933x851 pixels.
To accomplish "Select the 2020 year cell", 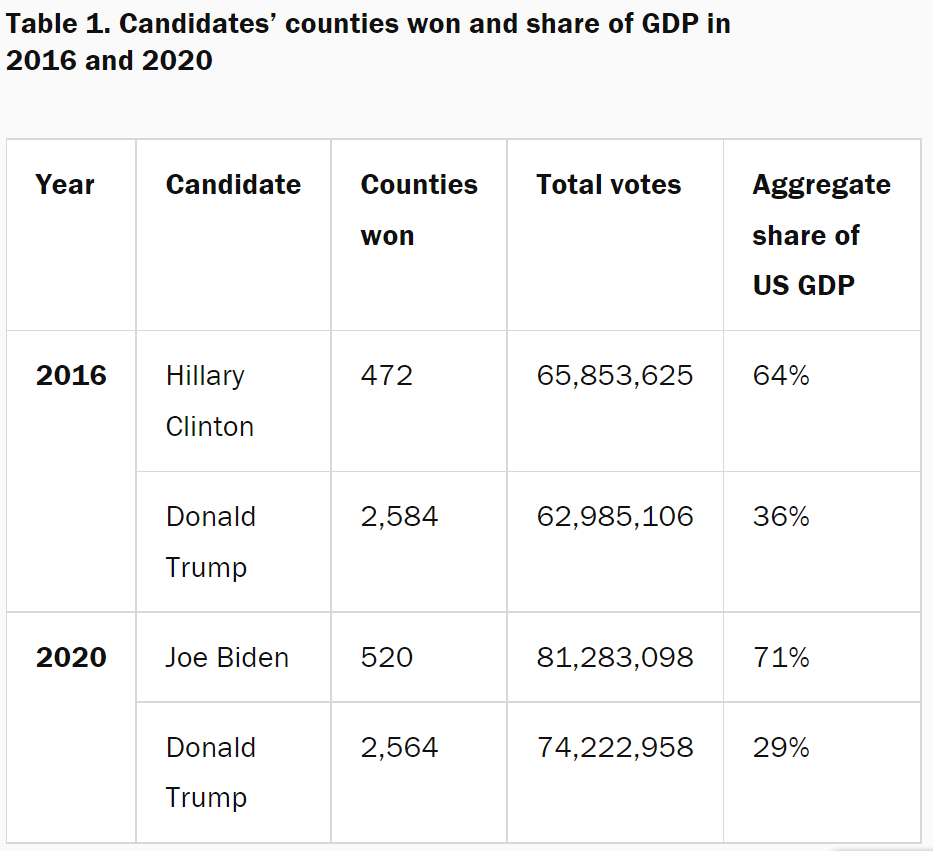I will pyautogui.click(x=71, y=658).
